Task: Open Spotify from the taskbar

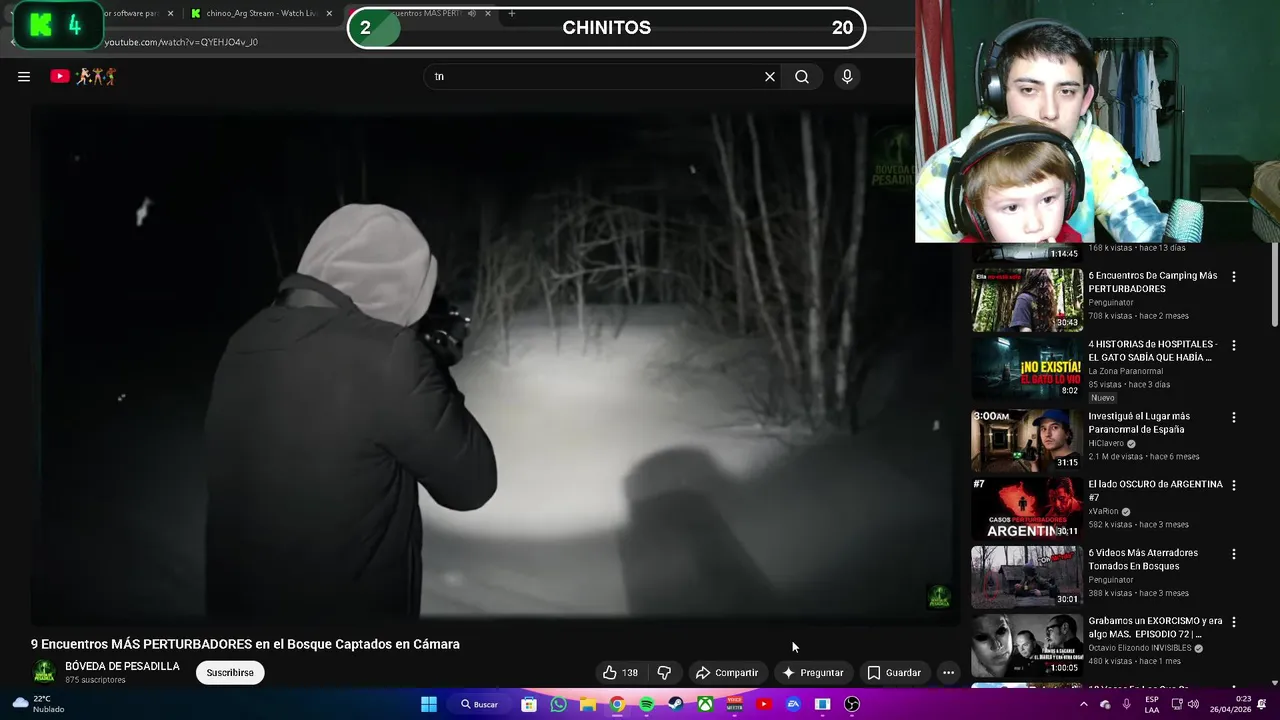Action: pyautogui.click(x=646, y=704)
